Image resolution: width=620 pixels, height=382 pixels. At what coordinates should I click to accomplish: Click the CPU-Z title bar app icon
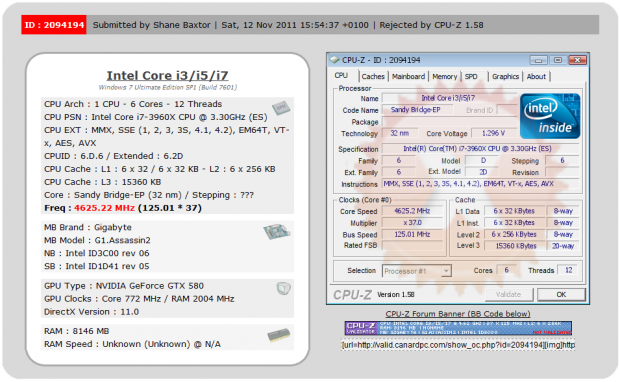click(335, 60)
